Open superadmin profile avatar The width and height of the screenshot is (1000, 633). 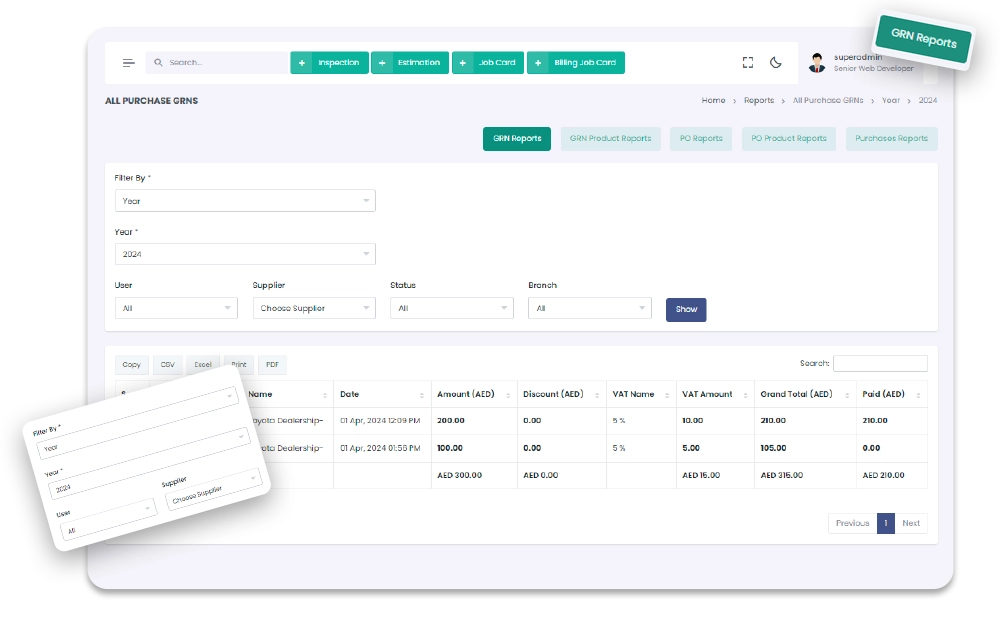817,62
